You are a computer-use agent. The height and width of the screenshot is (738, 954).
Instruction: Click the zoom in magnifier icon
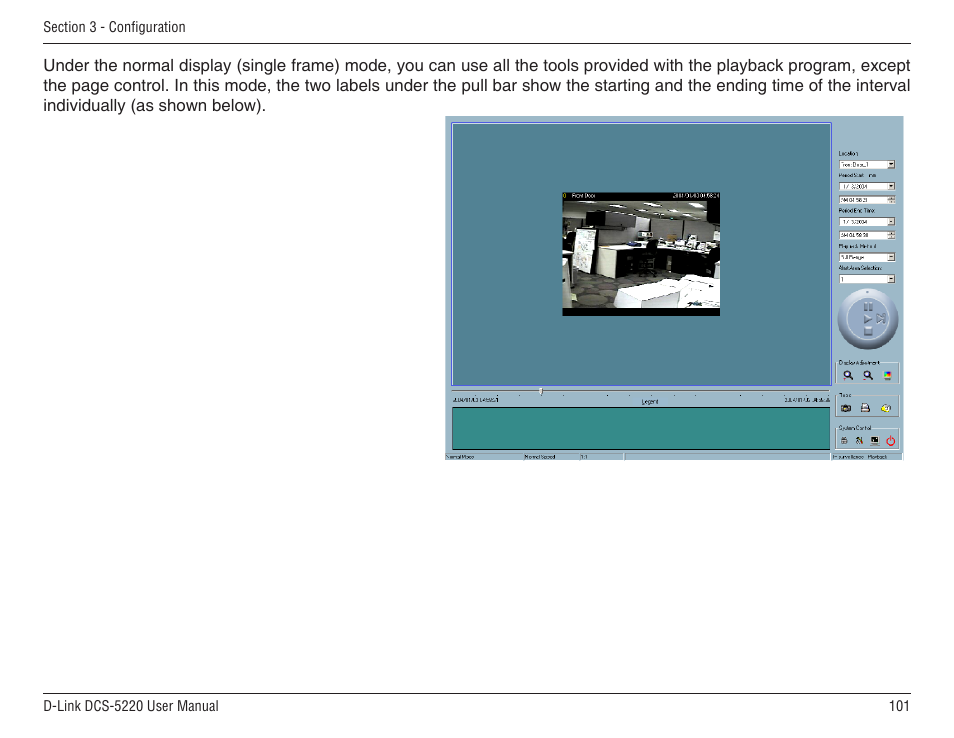coord(848,375)
